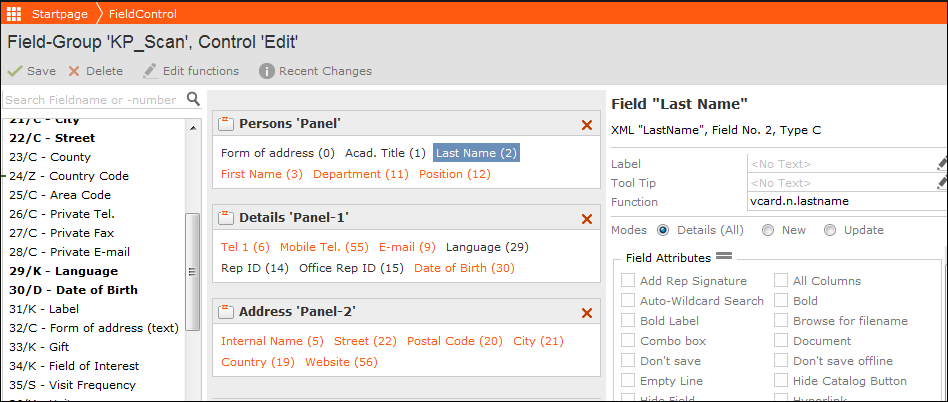The height and width of the screenshot is (402, 948).
Task: Edit the Label text via pencil icon
Action: (x=942, y=163)
